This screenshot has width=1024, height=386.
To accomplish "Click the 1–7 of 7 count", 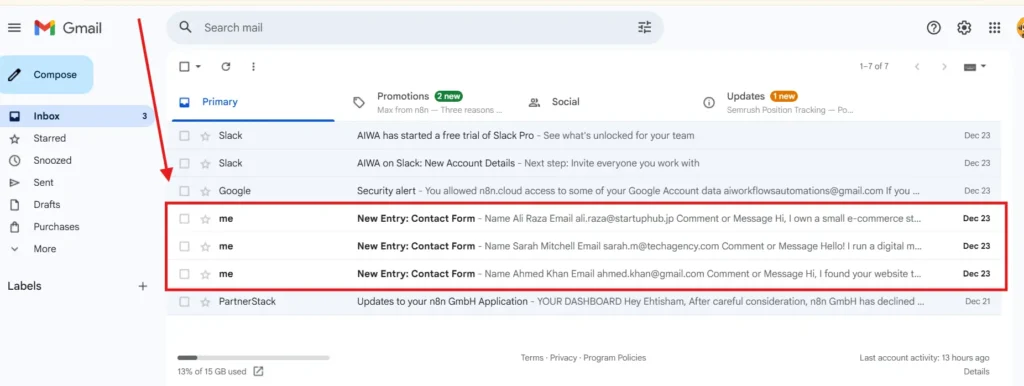I will [x=874, y=67].
